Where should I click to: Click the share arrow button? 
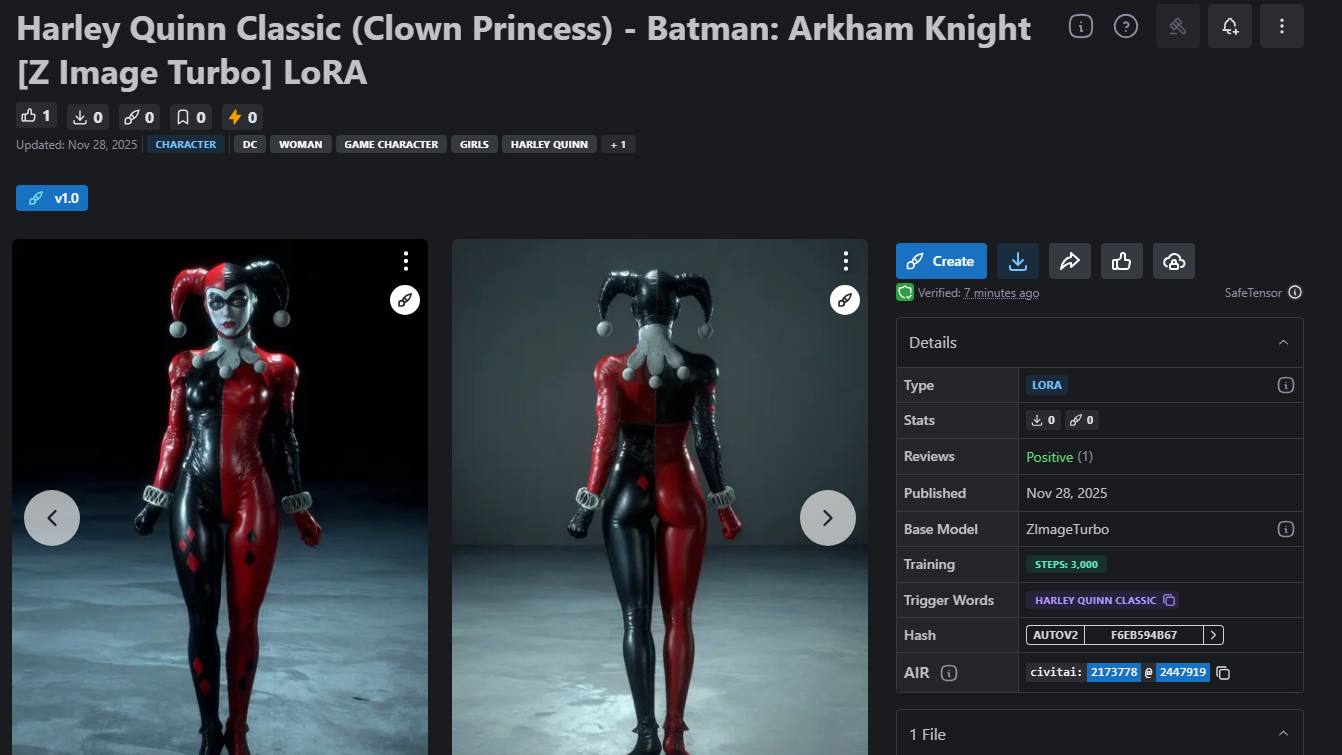point(1070,261)
